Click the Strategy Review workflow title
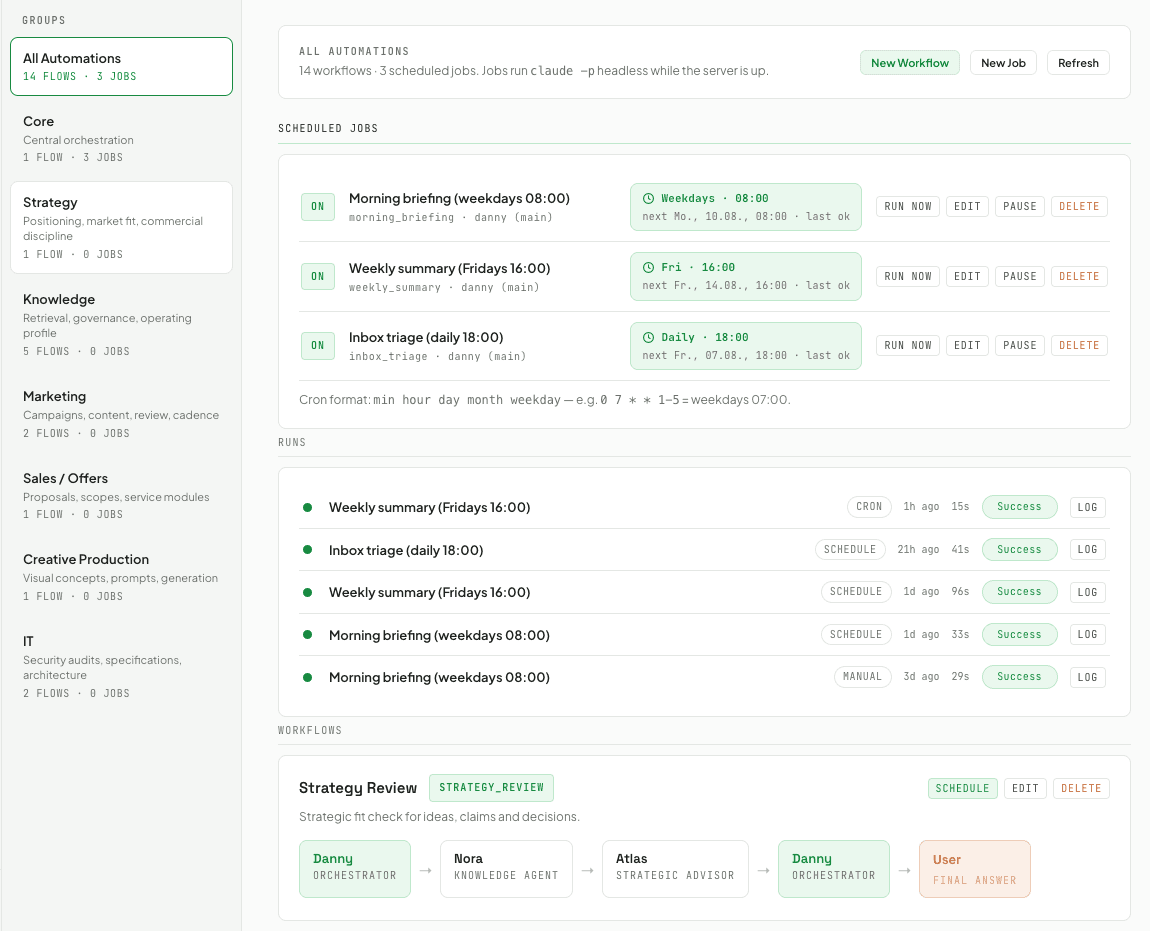Screen dimensions: 1150x931 point(358,788)
